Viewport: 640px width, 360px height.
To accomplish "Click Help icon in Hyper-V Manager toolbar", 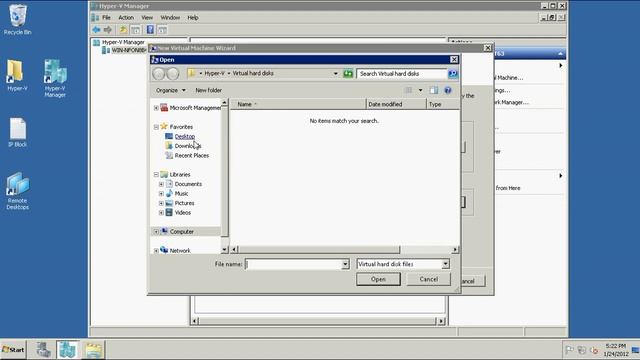I will [x=150, y=30].
